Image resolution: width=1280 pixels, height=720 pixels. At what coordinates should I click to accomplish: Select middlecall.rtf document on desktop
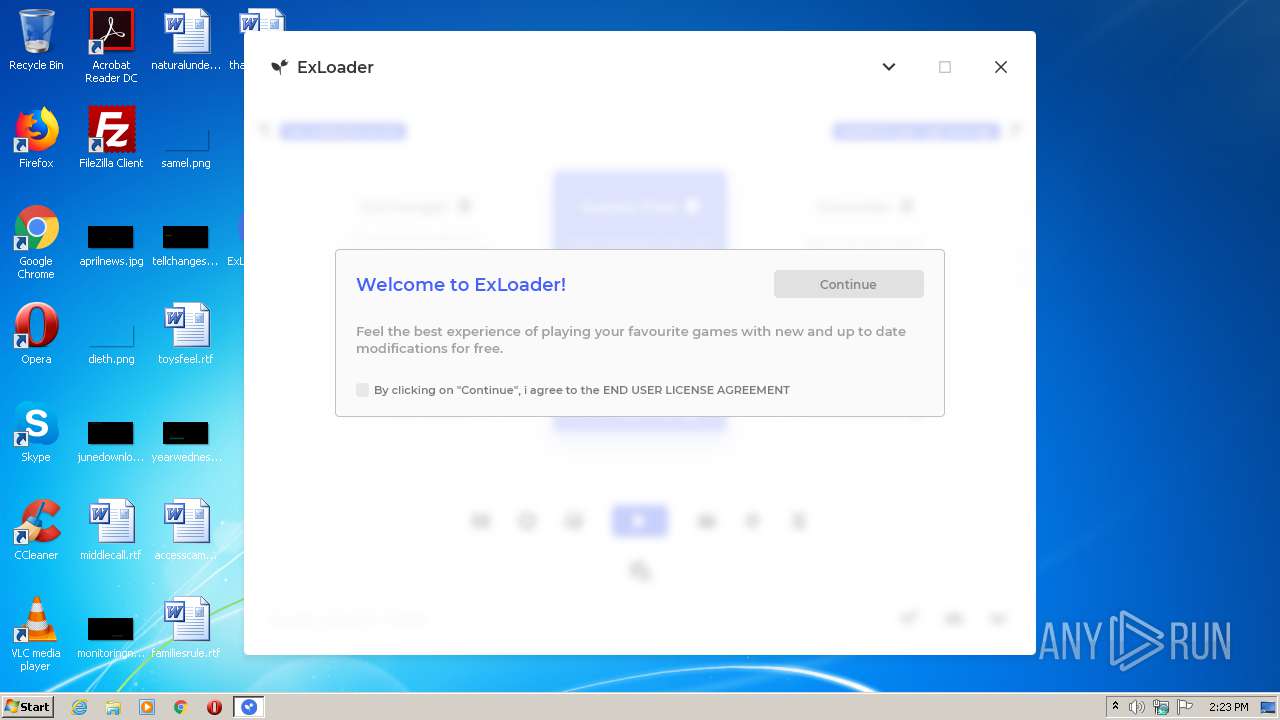(x=111, y=530)
